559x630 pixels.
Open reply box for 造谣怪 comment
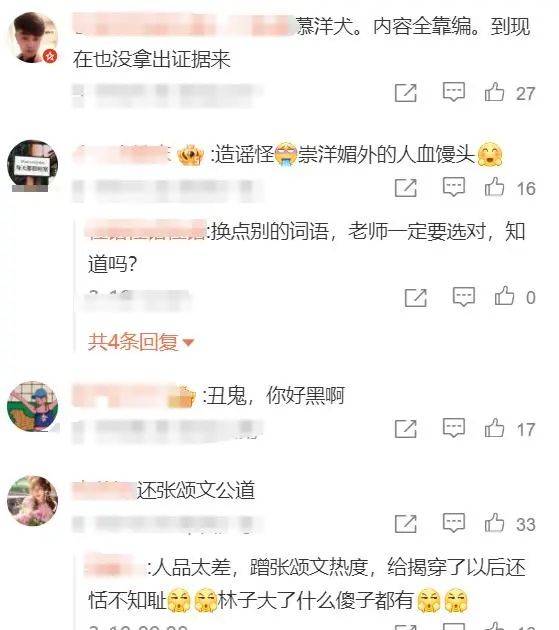point(454,187)
